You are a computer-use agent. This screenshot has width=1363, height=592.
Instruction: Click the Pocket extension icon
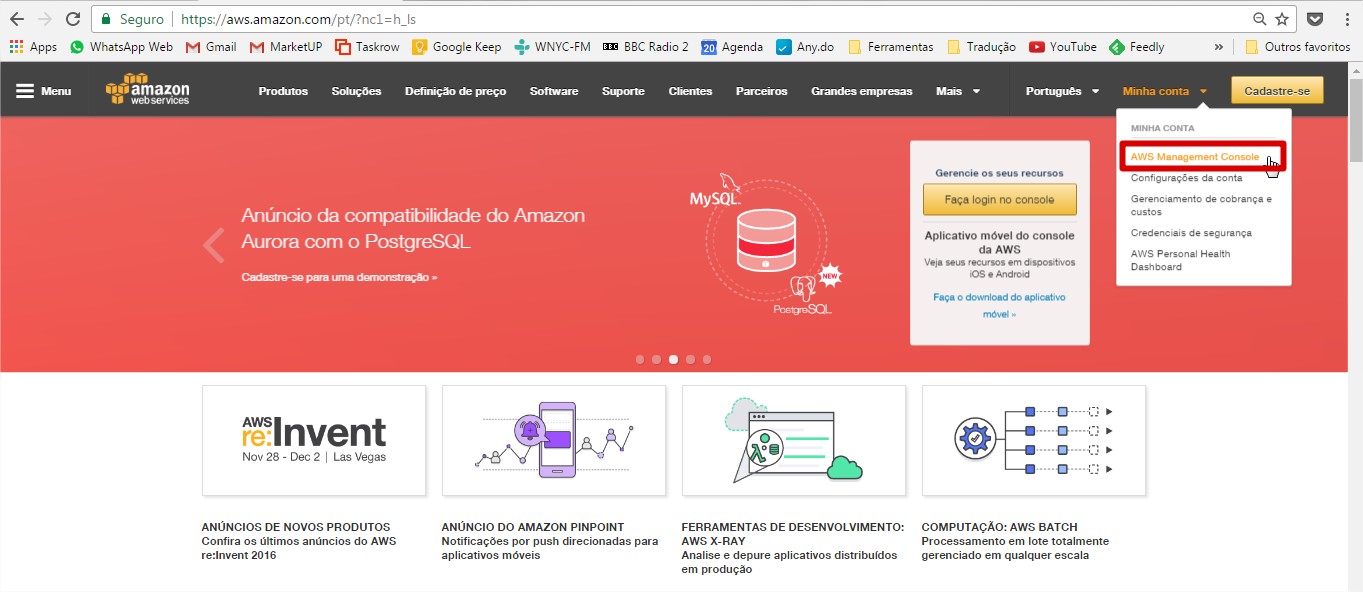point(1316,19)
